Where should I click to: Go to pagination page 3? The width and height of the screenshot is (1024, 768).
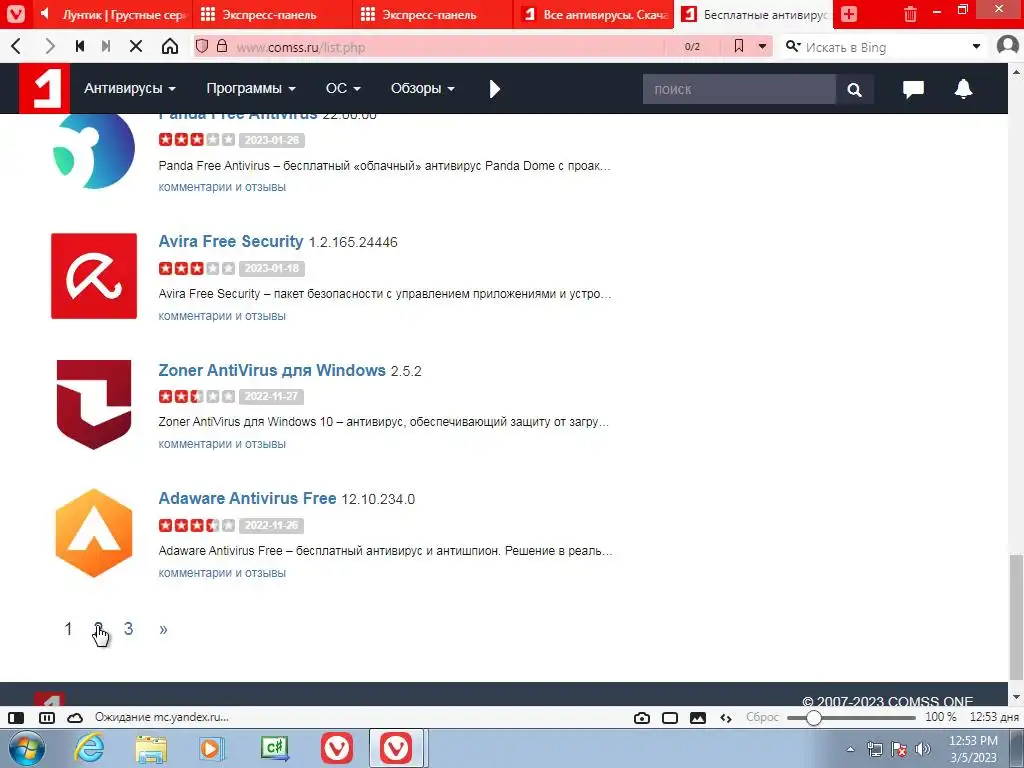click(x=128, y=628)
